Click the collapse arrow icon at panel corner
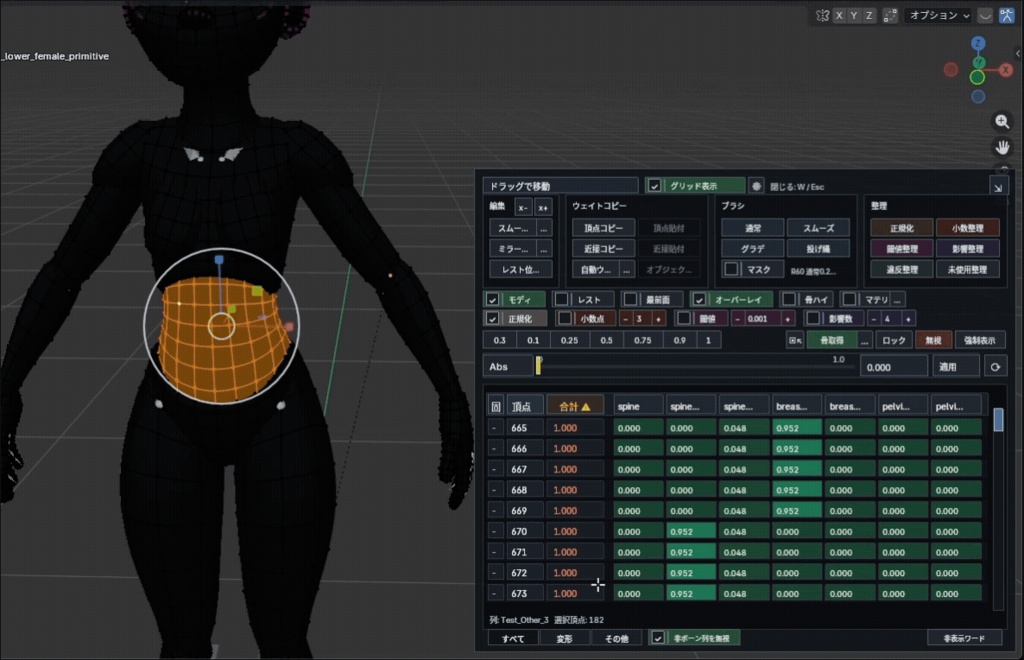This screenshot has width=1024, height=660. point(998,187)
